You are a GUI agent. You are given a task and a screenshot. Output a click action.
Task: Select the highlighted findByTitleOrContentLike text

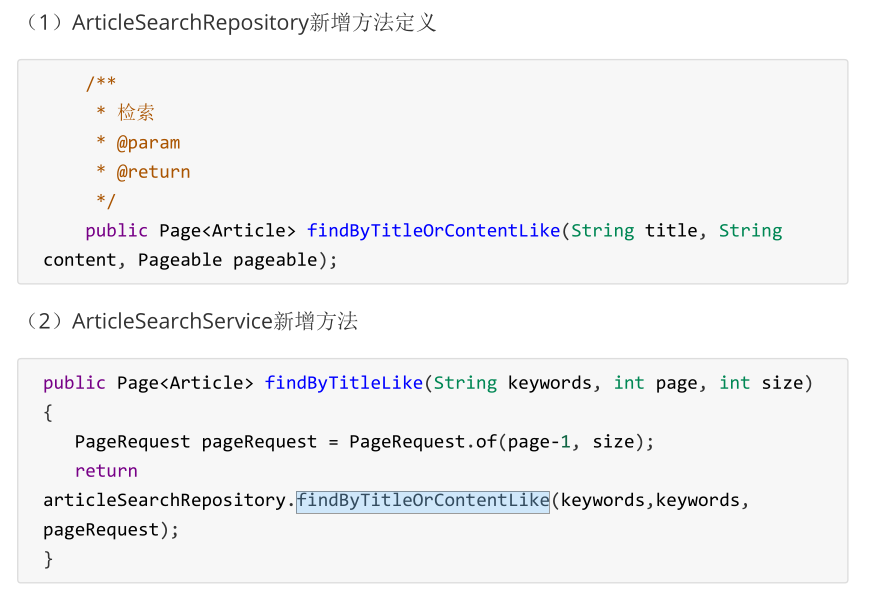(x=423, y=500)
